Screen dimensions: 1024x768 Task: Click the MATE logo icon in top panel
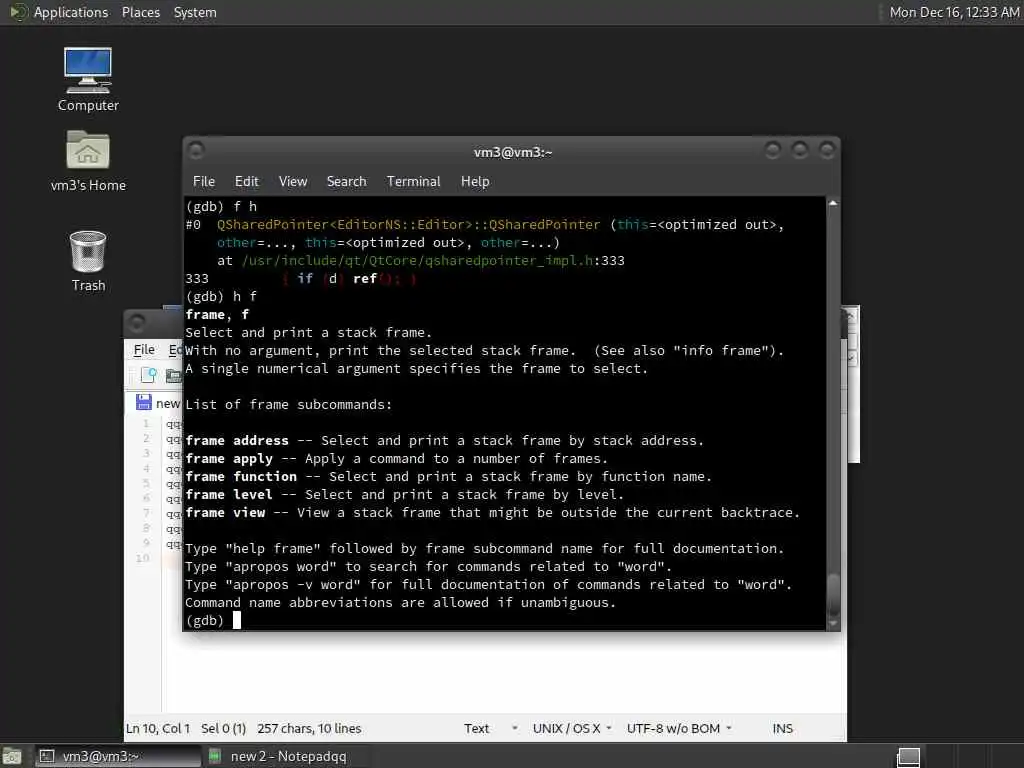tap(19, 12)
